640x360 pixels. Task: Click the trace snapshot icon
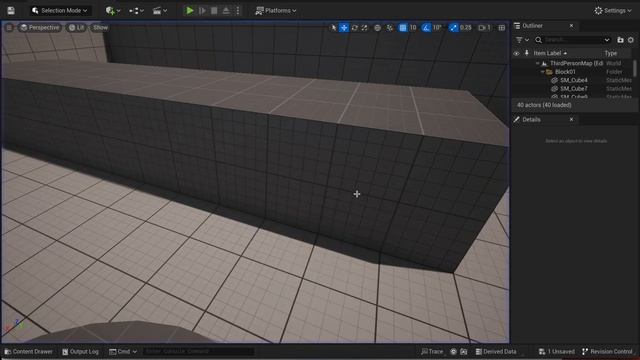coord(464,351)
